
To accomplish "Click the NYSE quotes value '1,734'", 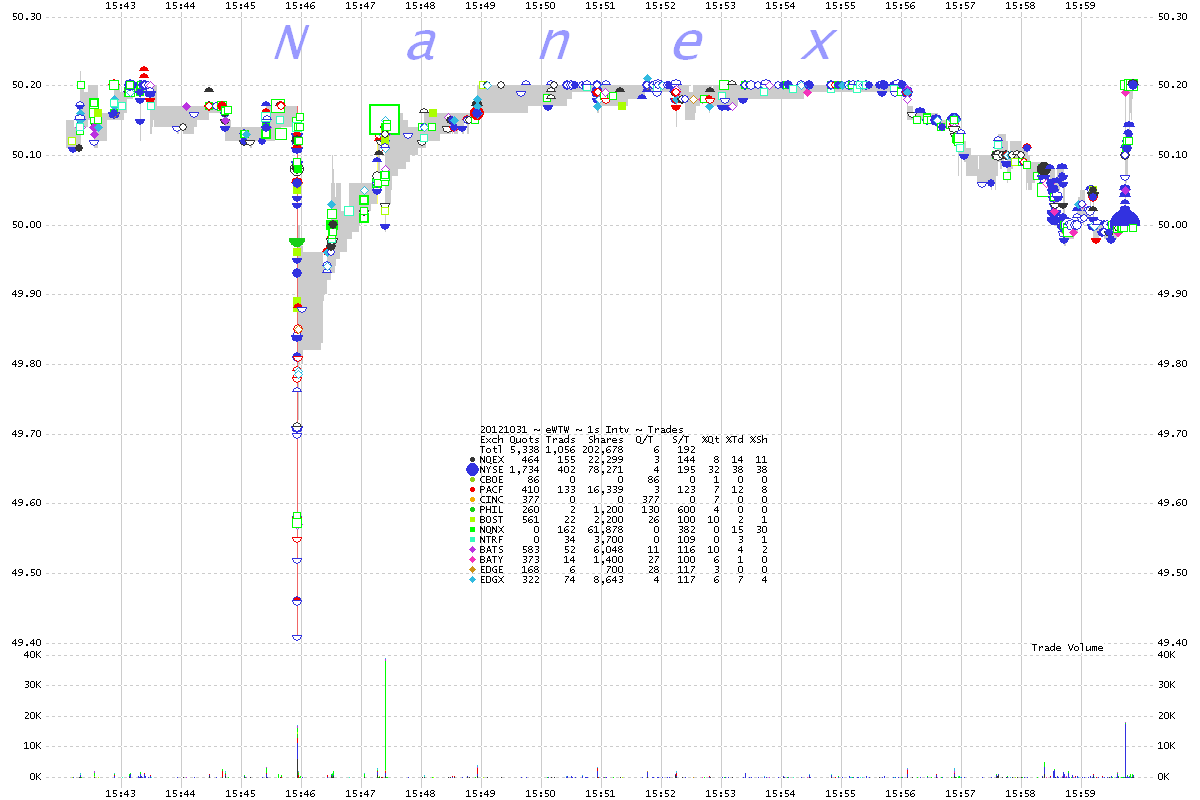I will pyautogui.click(x=525, y=469).
